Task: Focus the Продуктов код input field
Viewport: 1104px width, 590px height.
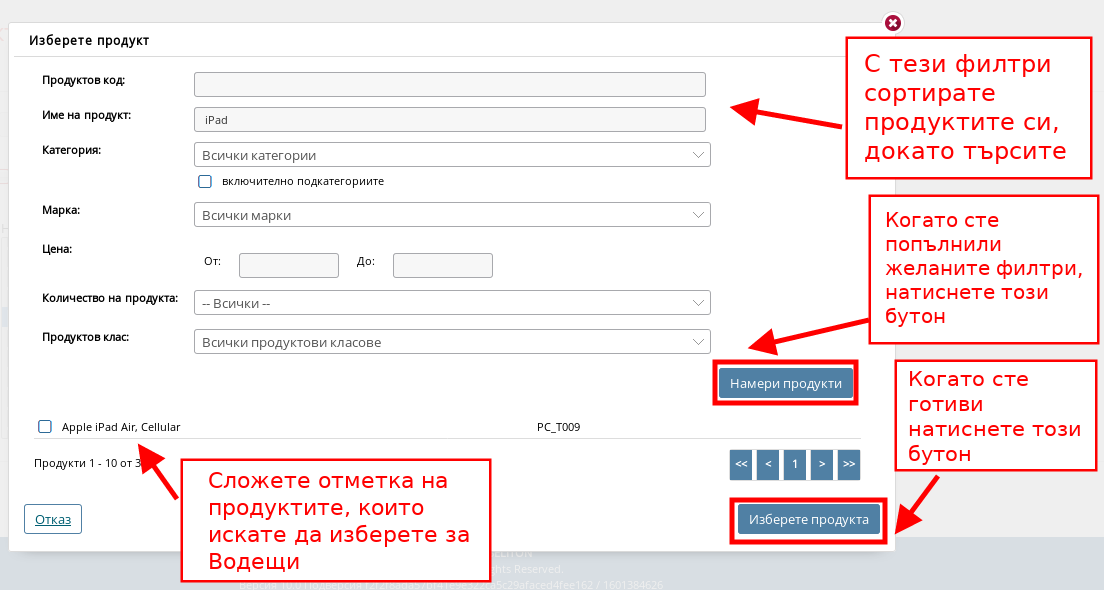Action: 450,84
